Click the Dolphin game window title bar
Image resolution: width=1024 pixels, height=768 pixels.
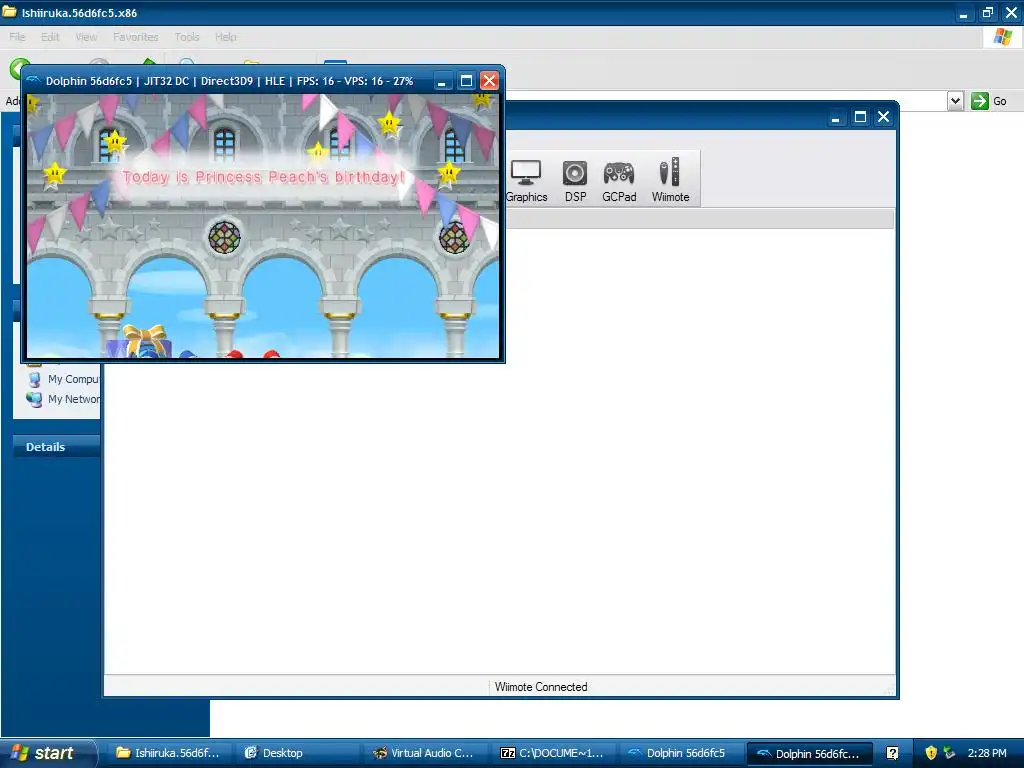click(x=229, y=81)
